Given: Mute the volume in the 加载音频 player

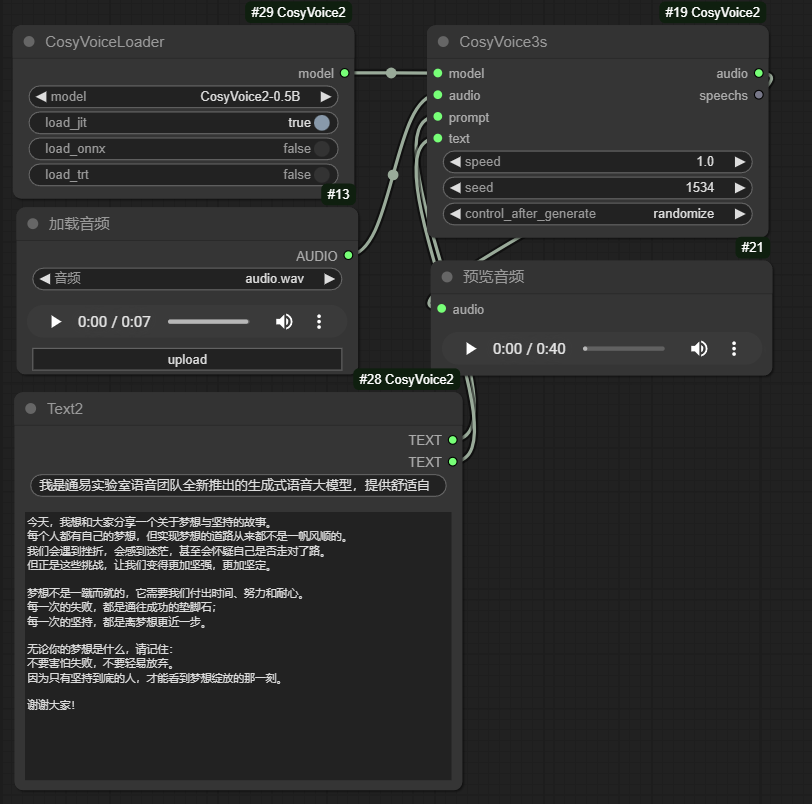Looking at the screenshot, I should (284, 322).
